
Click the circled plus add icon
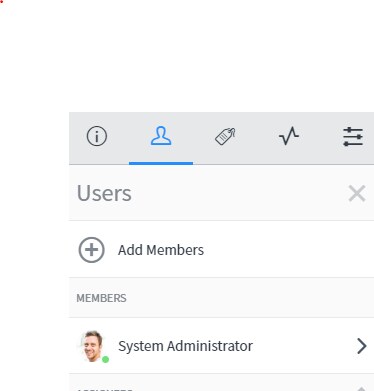tap(91, 250)
